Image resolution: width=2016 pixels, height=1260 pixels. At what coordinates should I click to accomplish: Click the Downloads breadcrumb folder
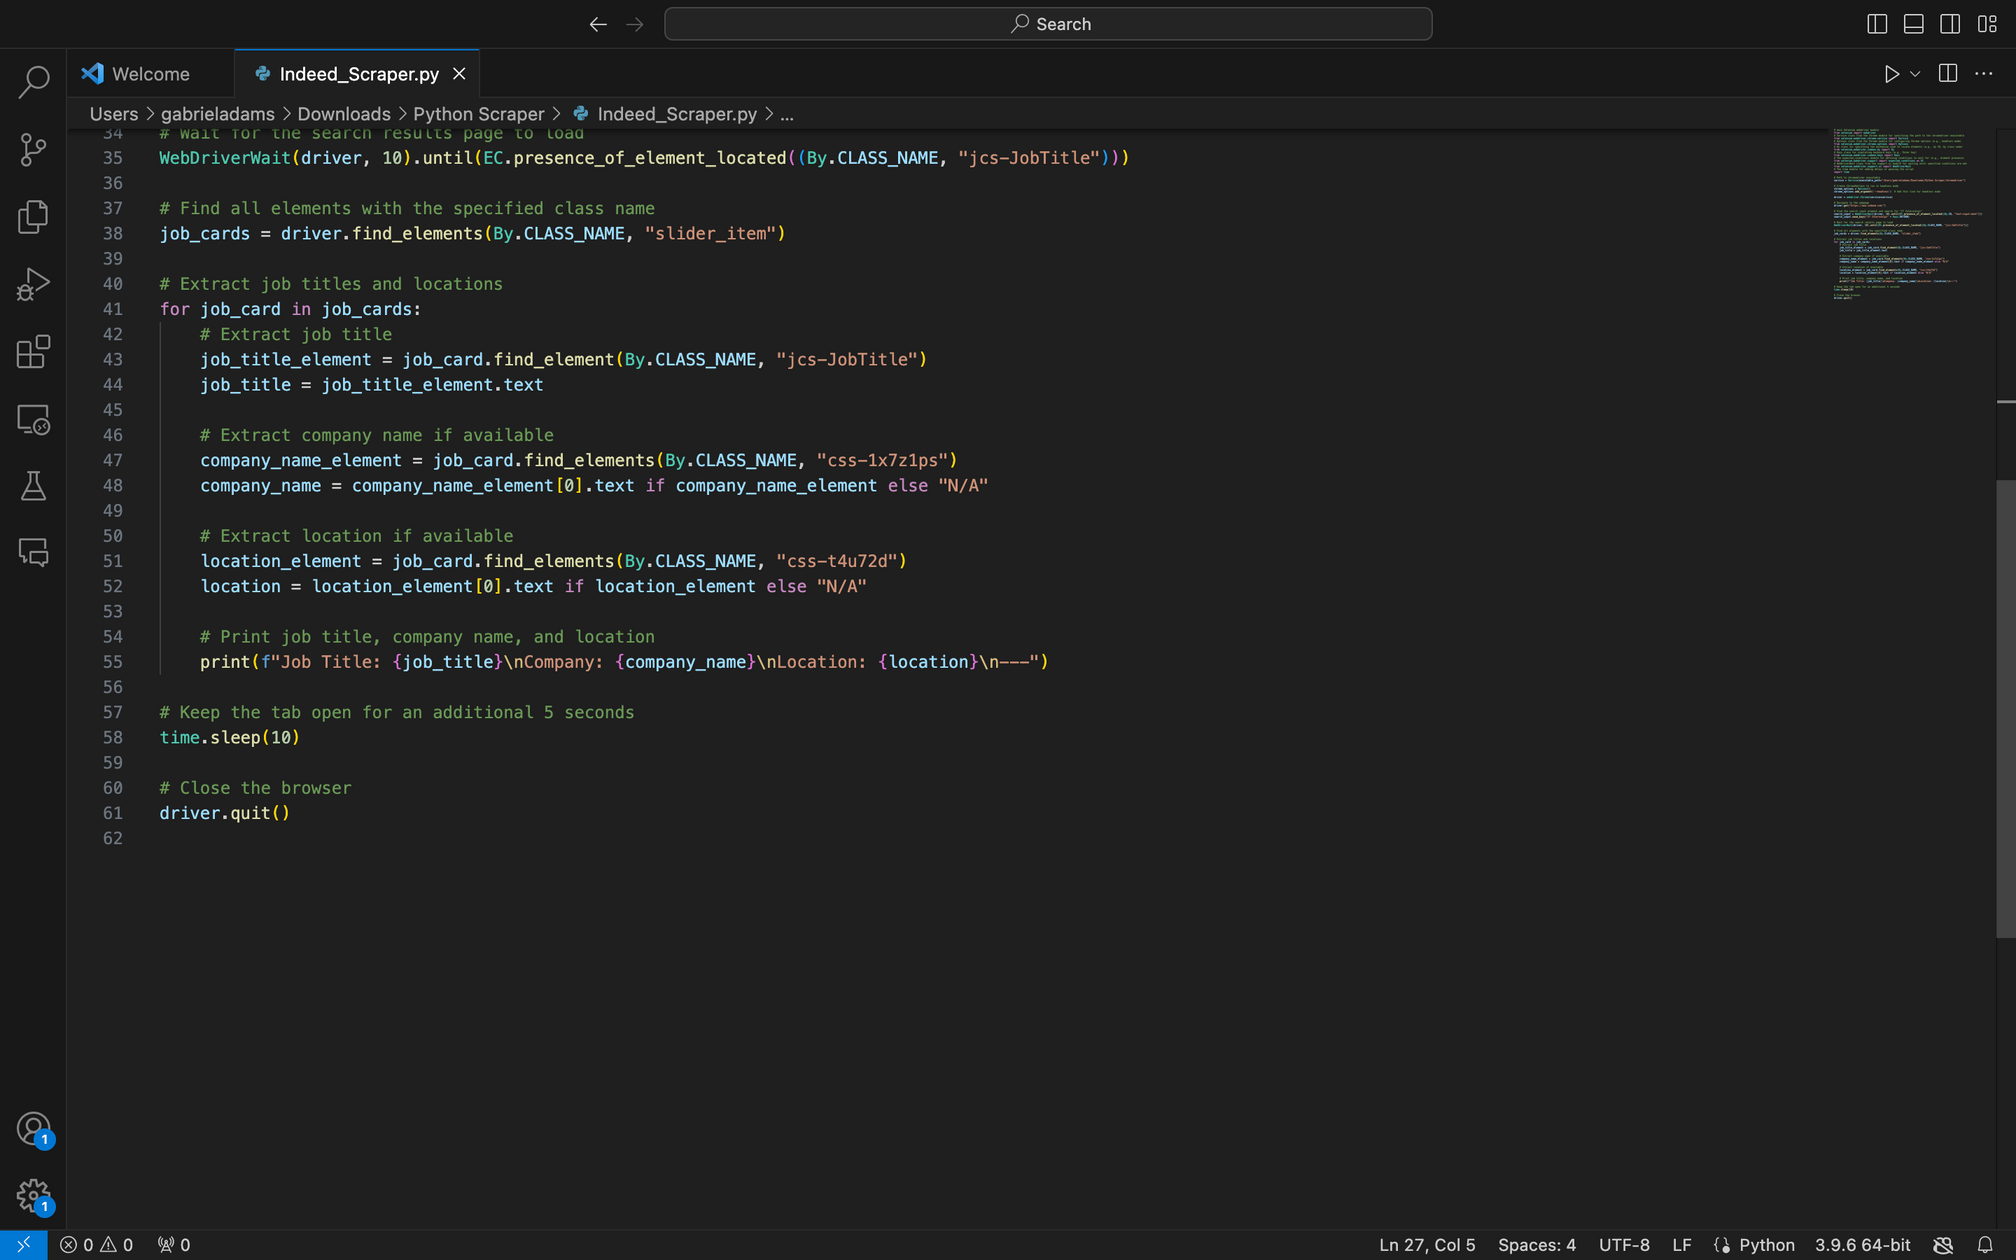[x=343, y=114]
